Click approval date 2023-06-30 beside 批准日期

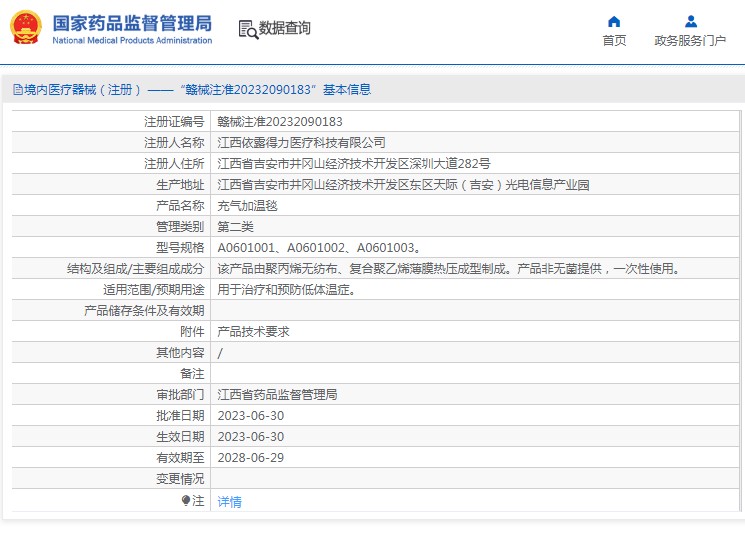(250, 416)
